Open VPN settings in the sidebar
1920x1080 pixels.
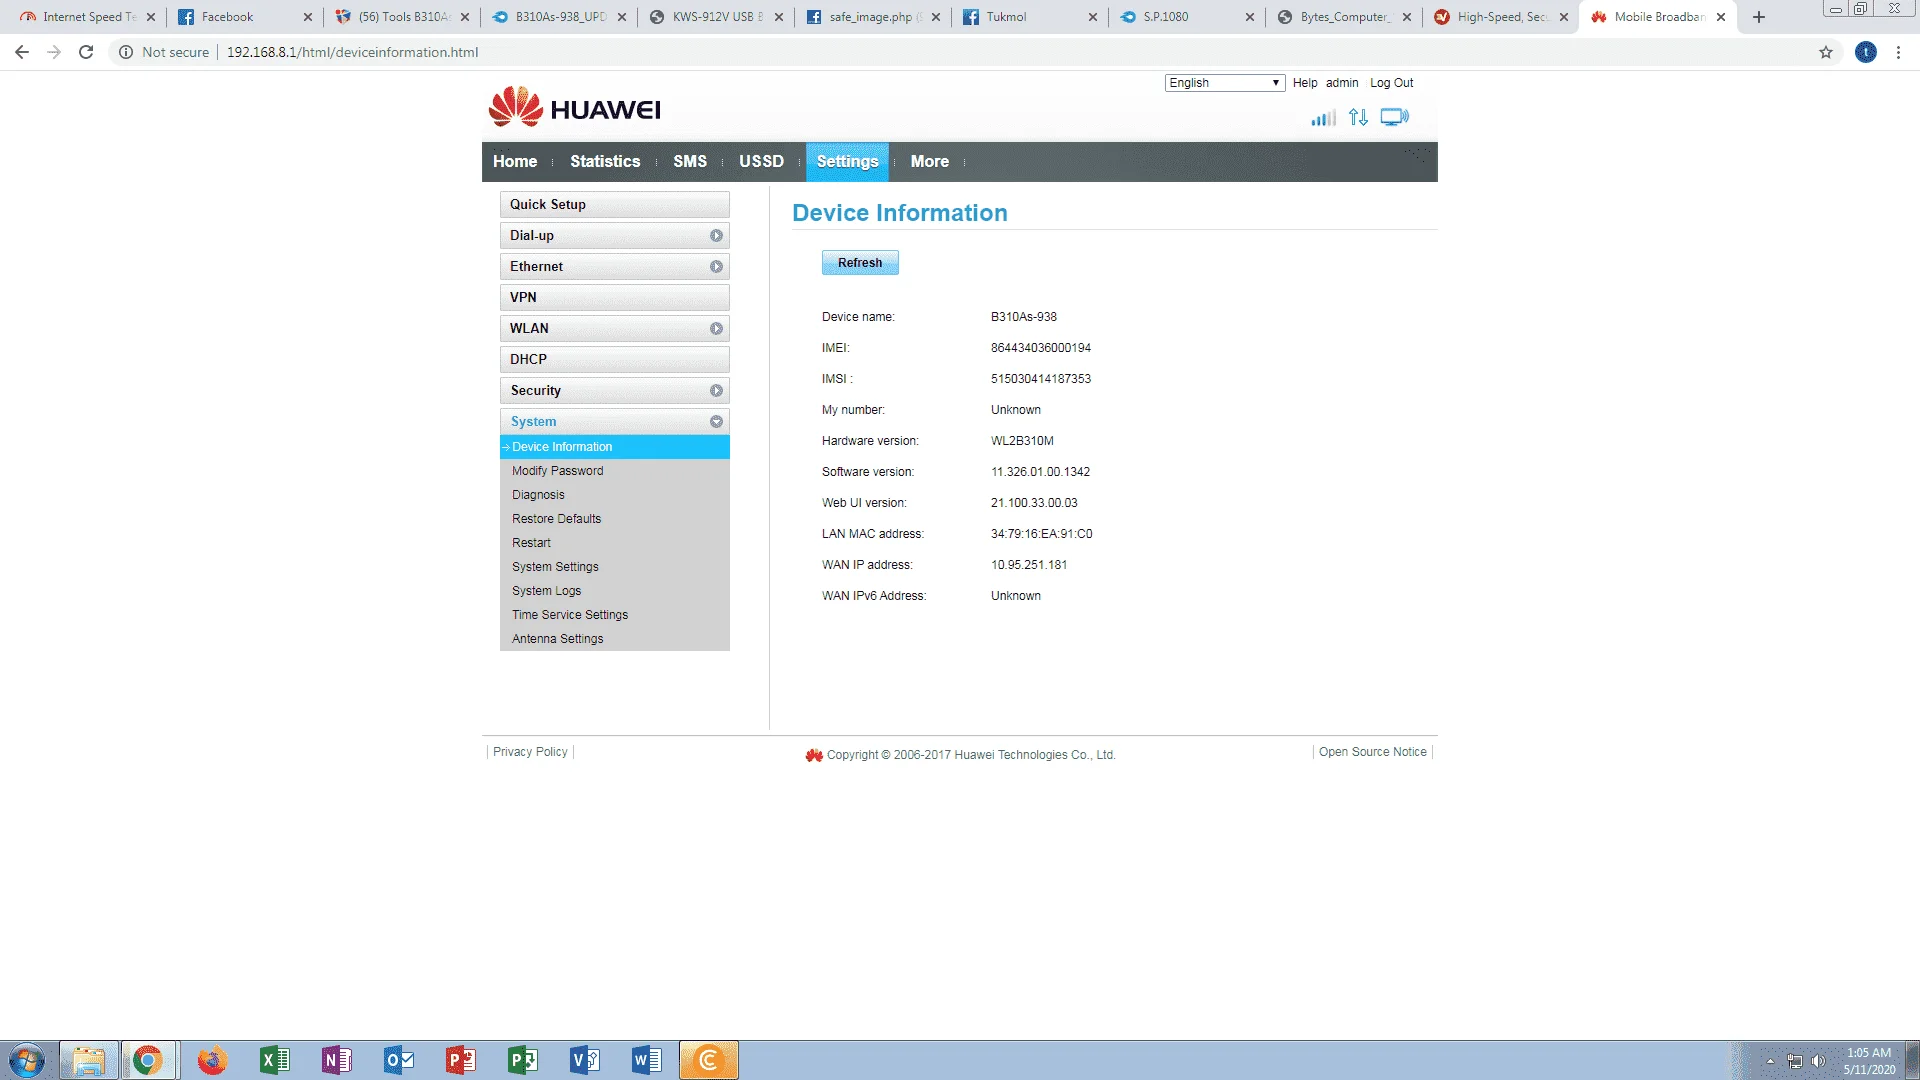[x=615, y=298]
